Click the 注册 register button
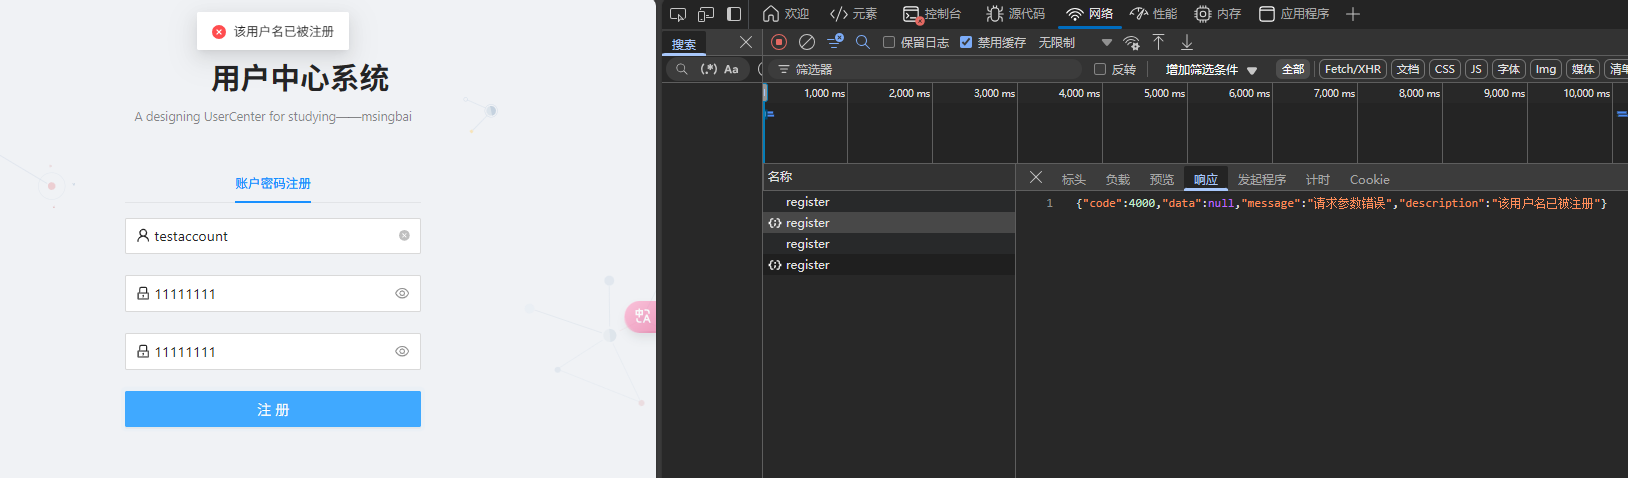This screenshot has height=478, width=1628. pyautogui.click(x=273, y=409)
